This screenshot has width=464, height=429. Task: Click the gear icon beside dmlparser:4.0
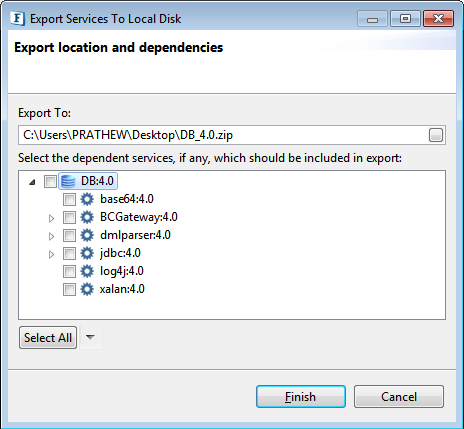pos(87,235)
